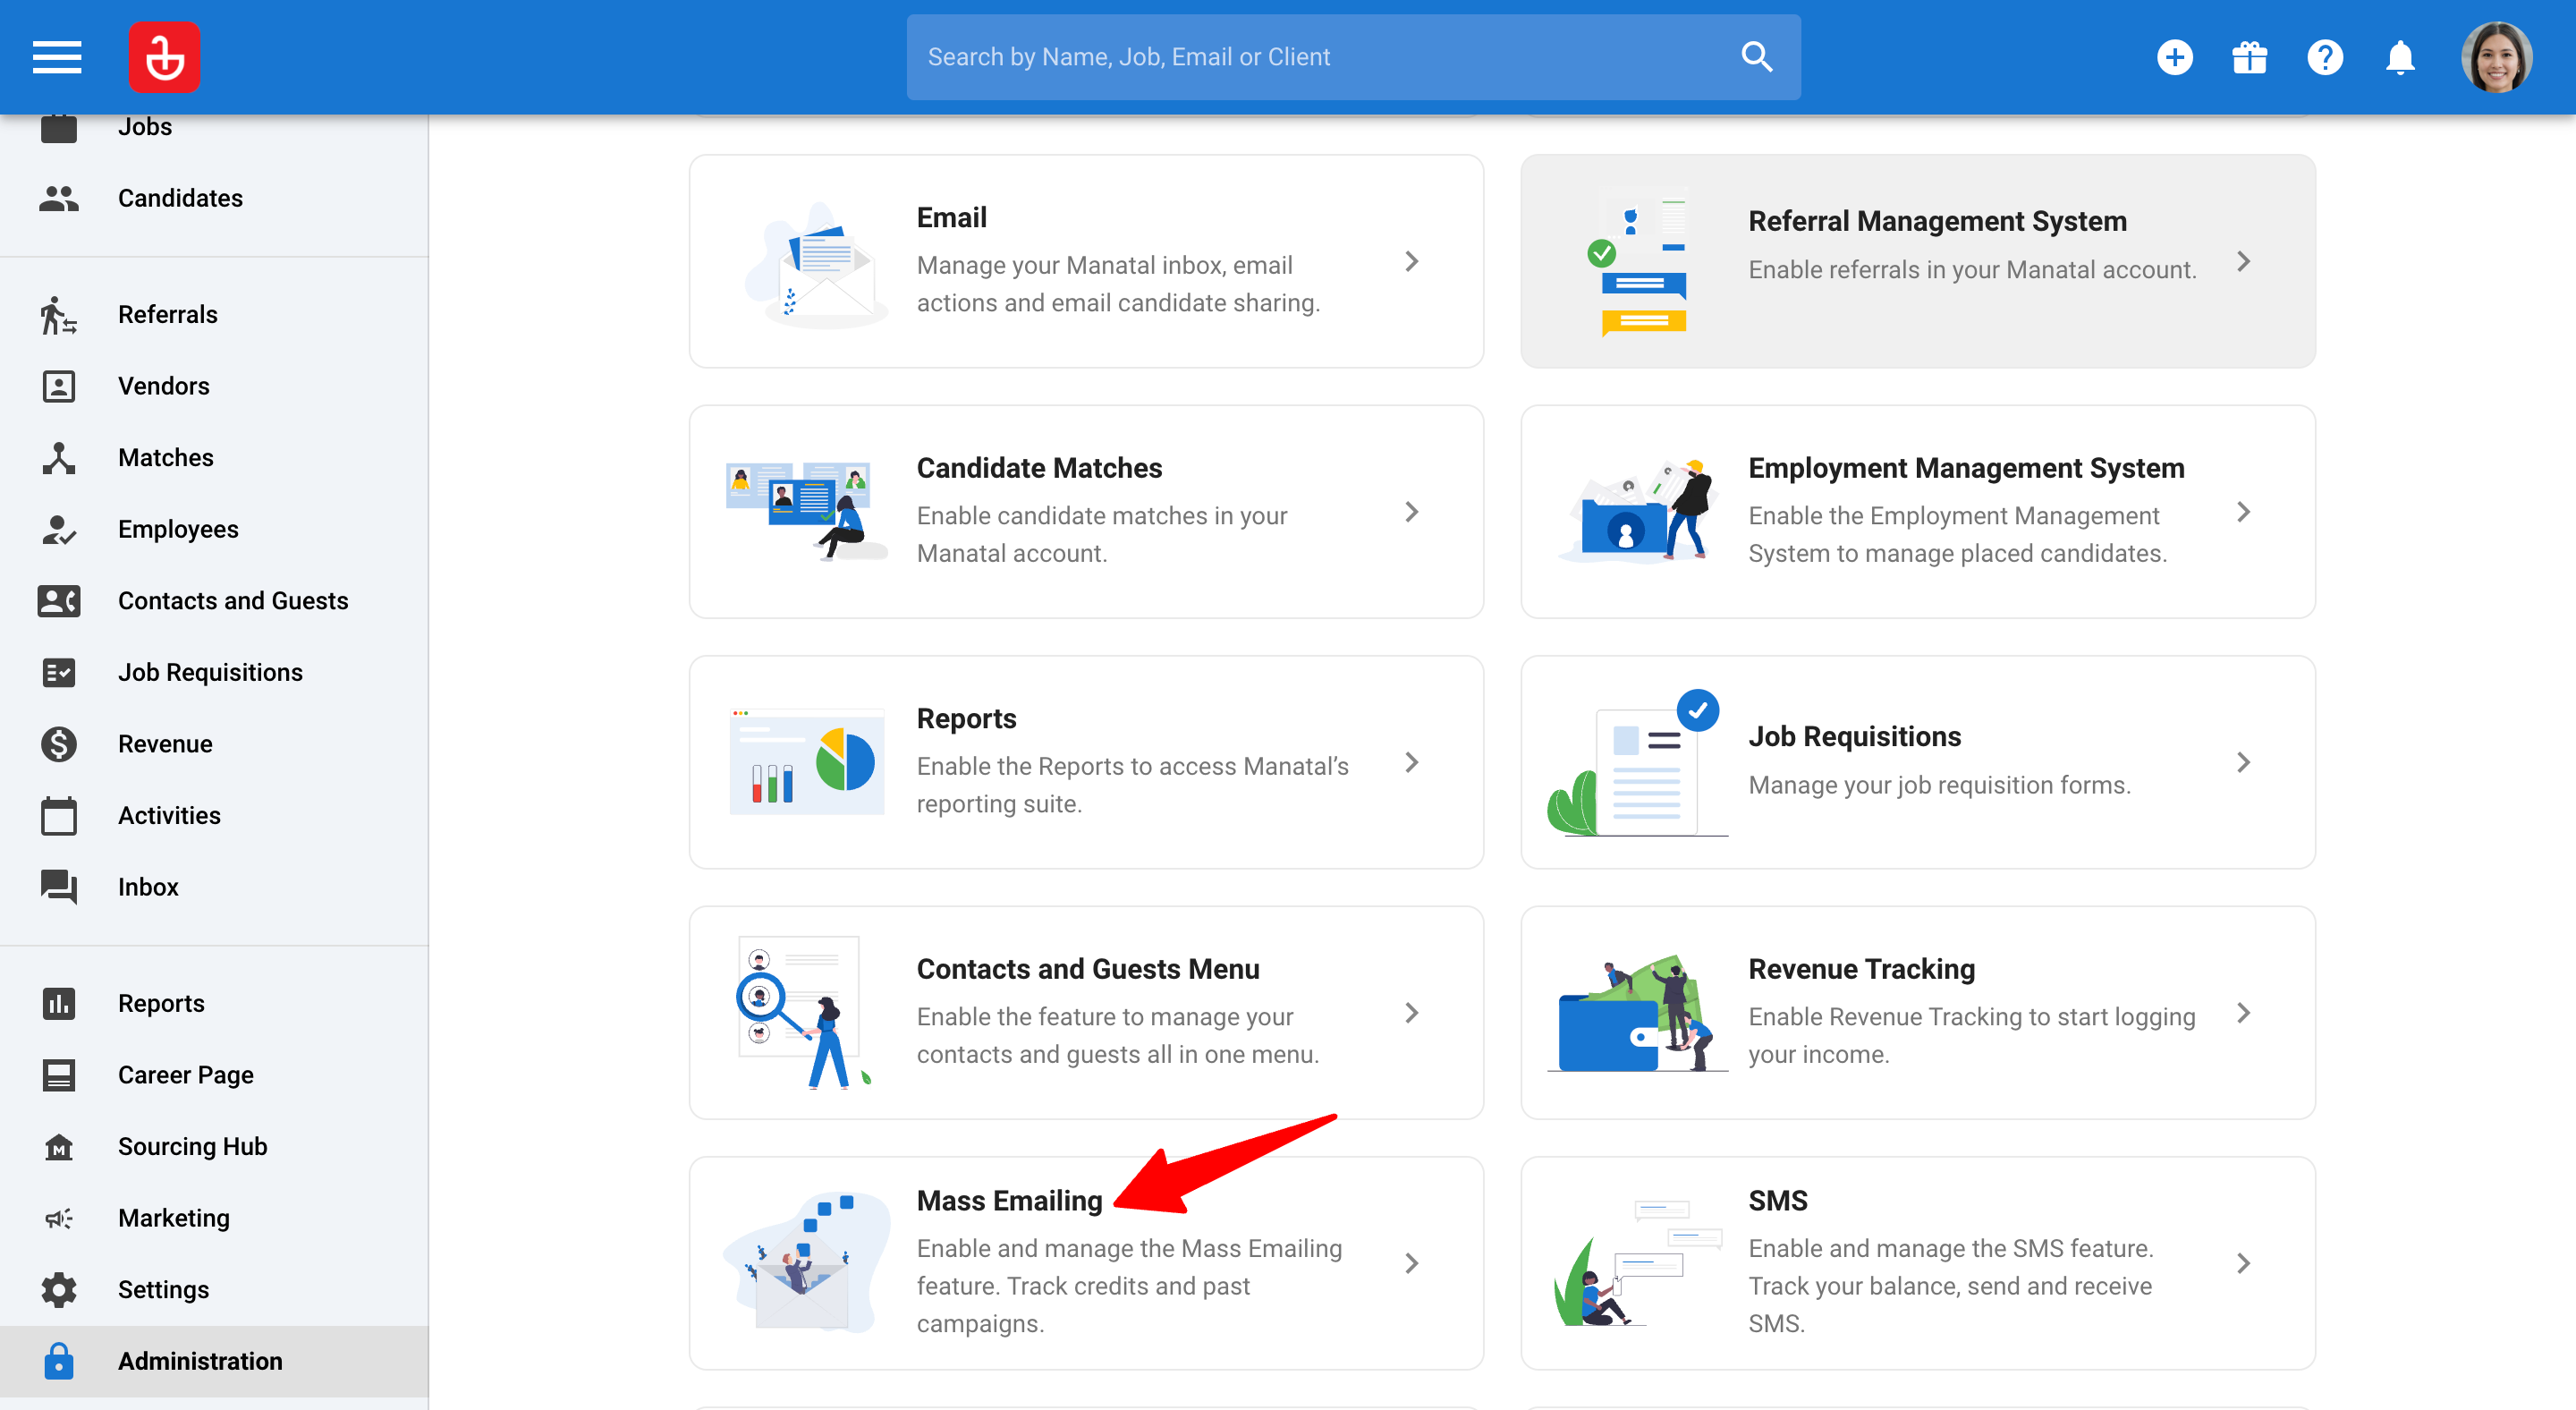
Task: Expand the Mass Emailing chevron
Action: (1411, 1264)
